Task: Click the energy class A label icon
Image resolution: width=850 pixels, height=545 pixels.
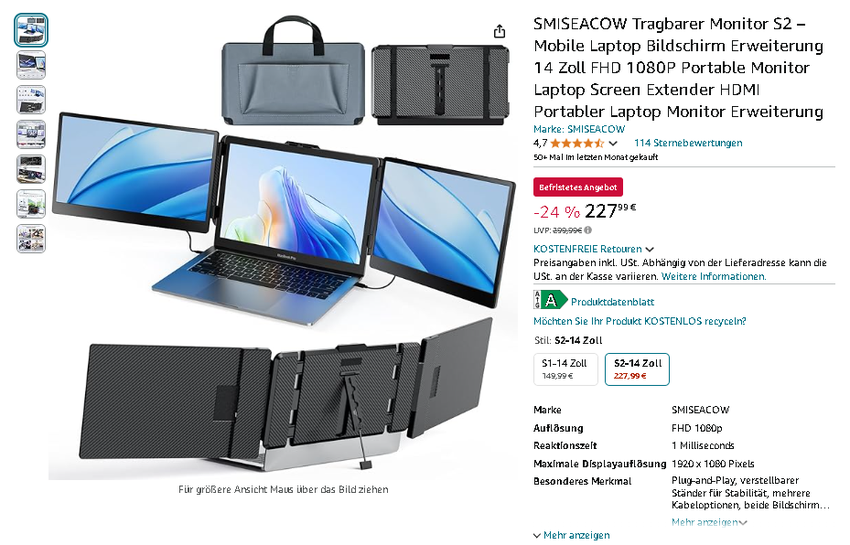Action: [x=550, y=300]
